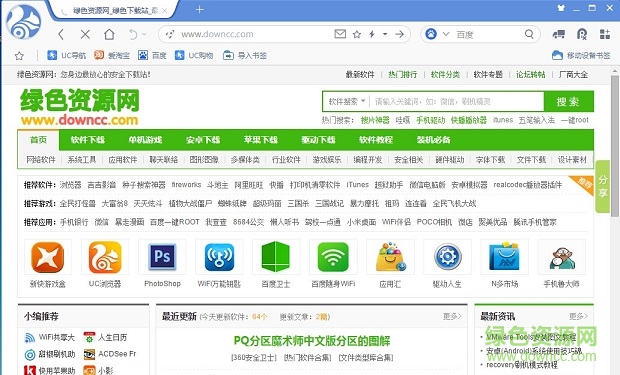Click the green 分享 side tab

(603, 186)
